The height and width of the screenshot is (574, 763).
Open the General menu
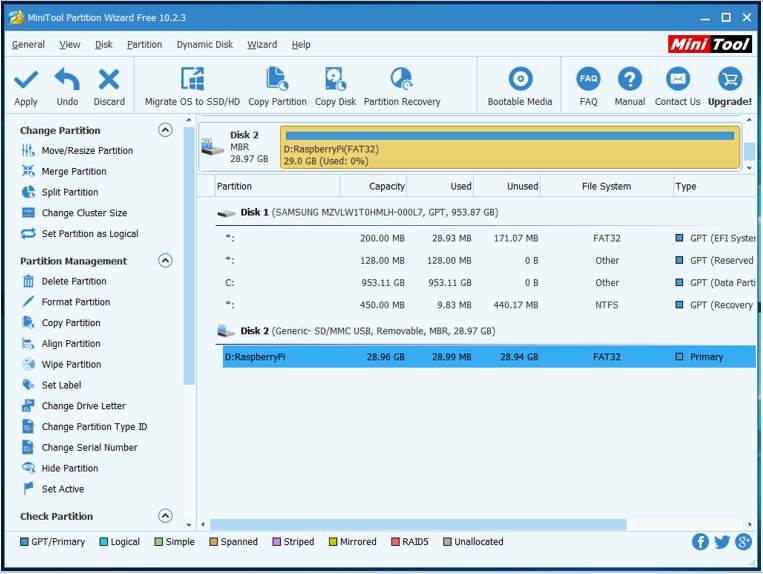(28, 45)
